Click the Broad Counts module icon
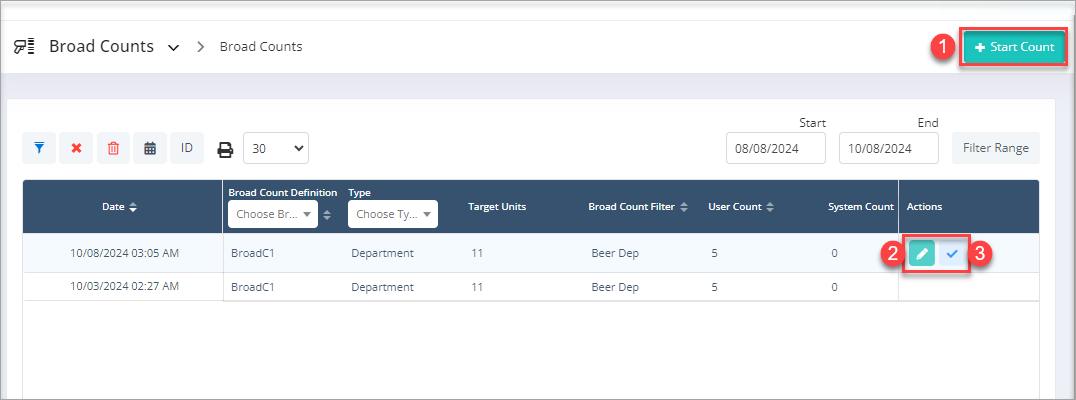Screen dimensions: 1076x400 point(24,47)
